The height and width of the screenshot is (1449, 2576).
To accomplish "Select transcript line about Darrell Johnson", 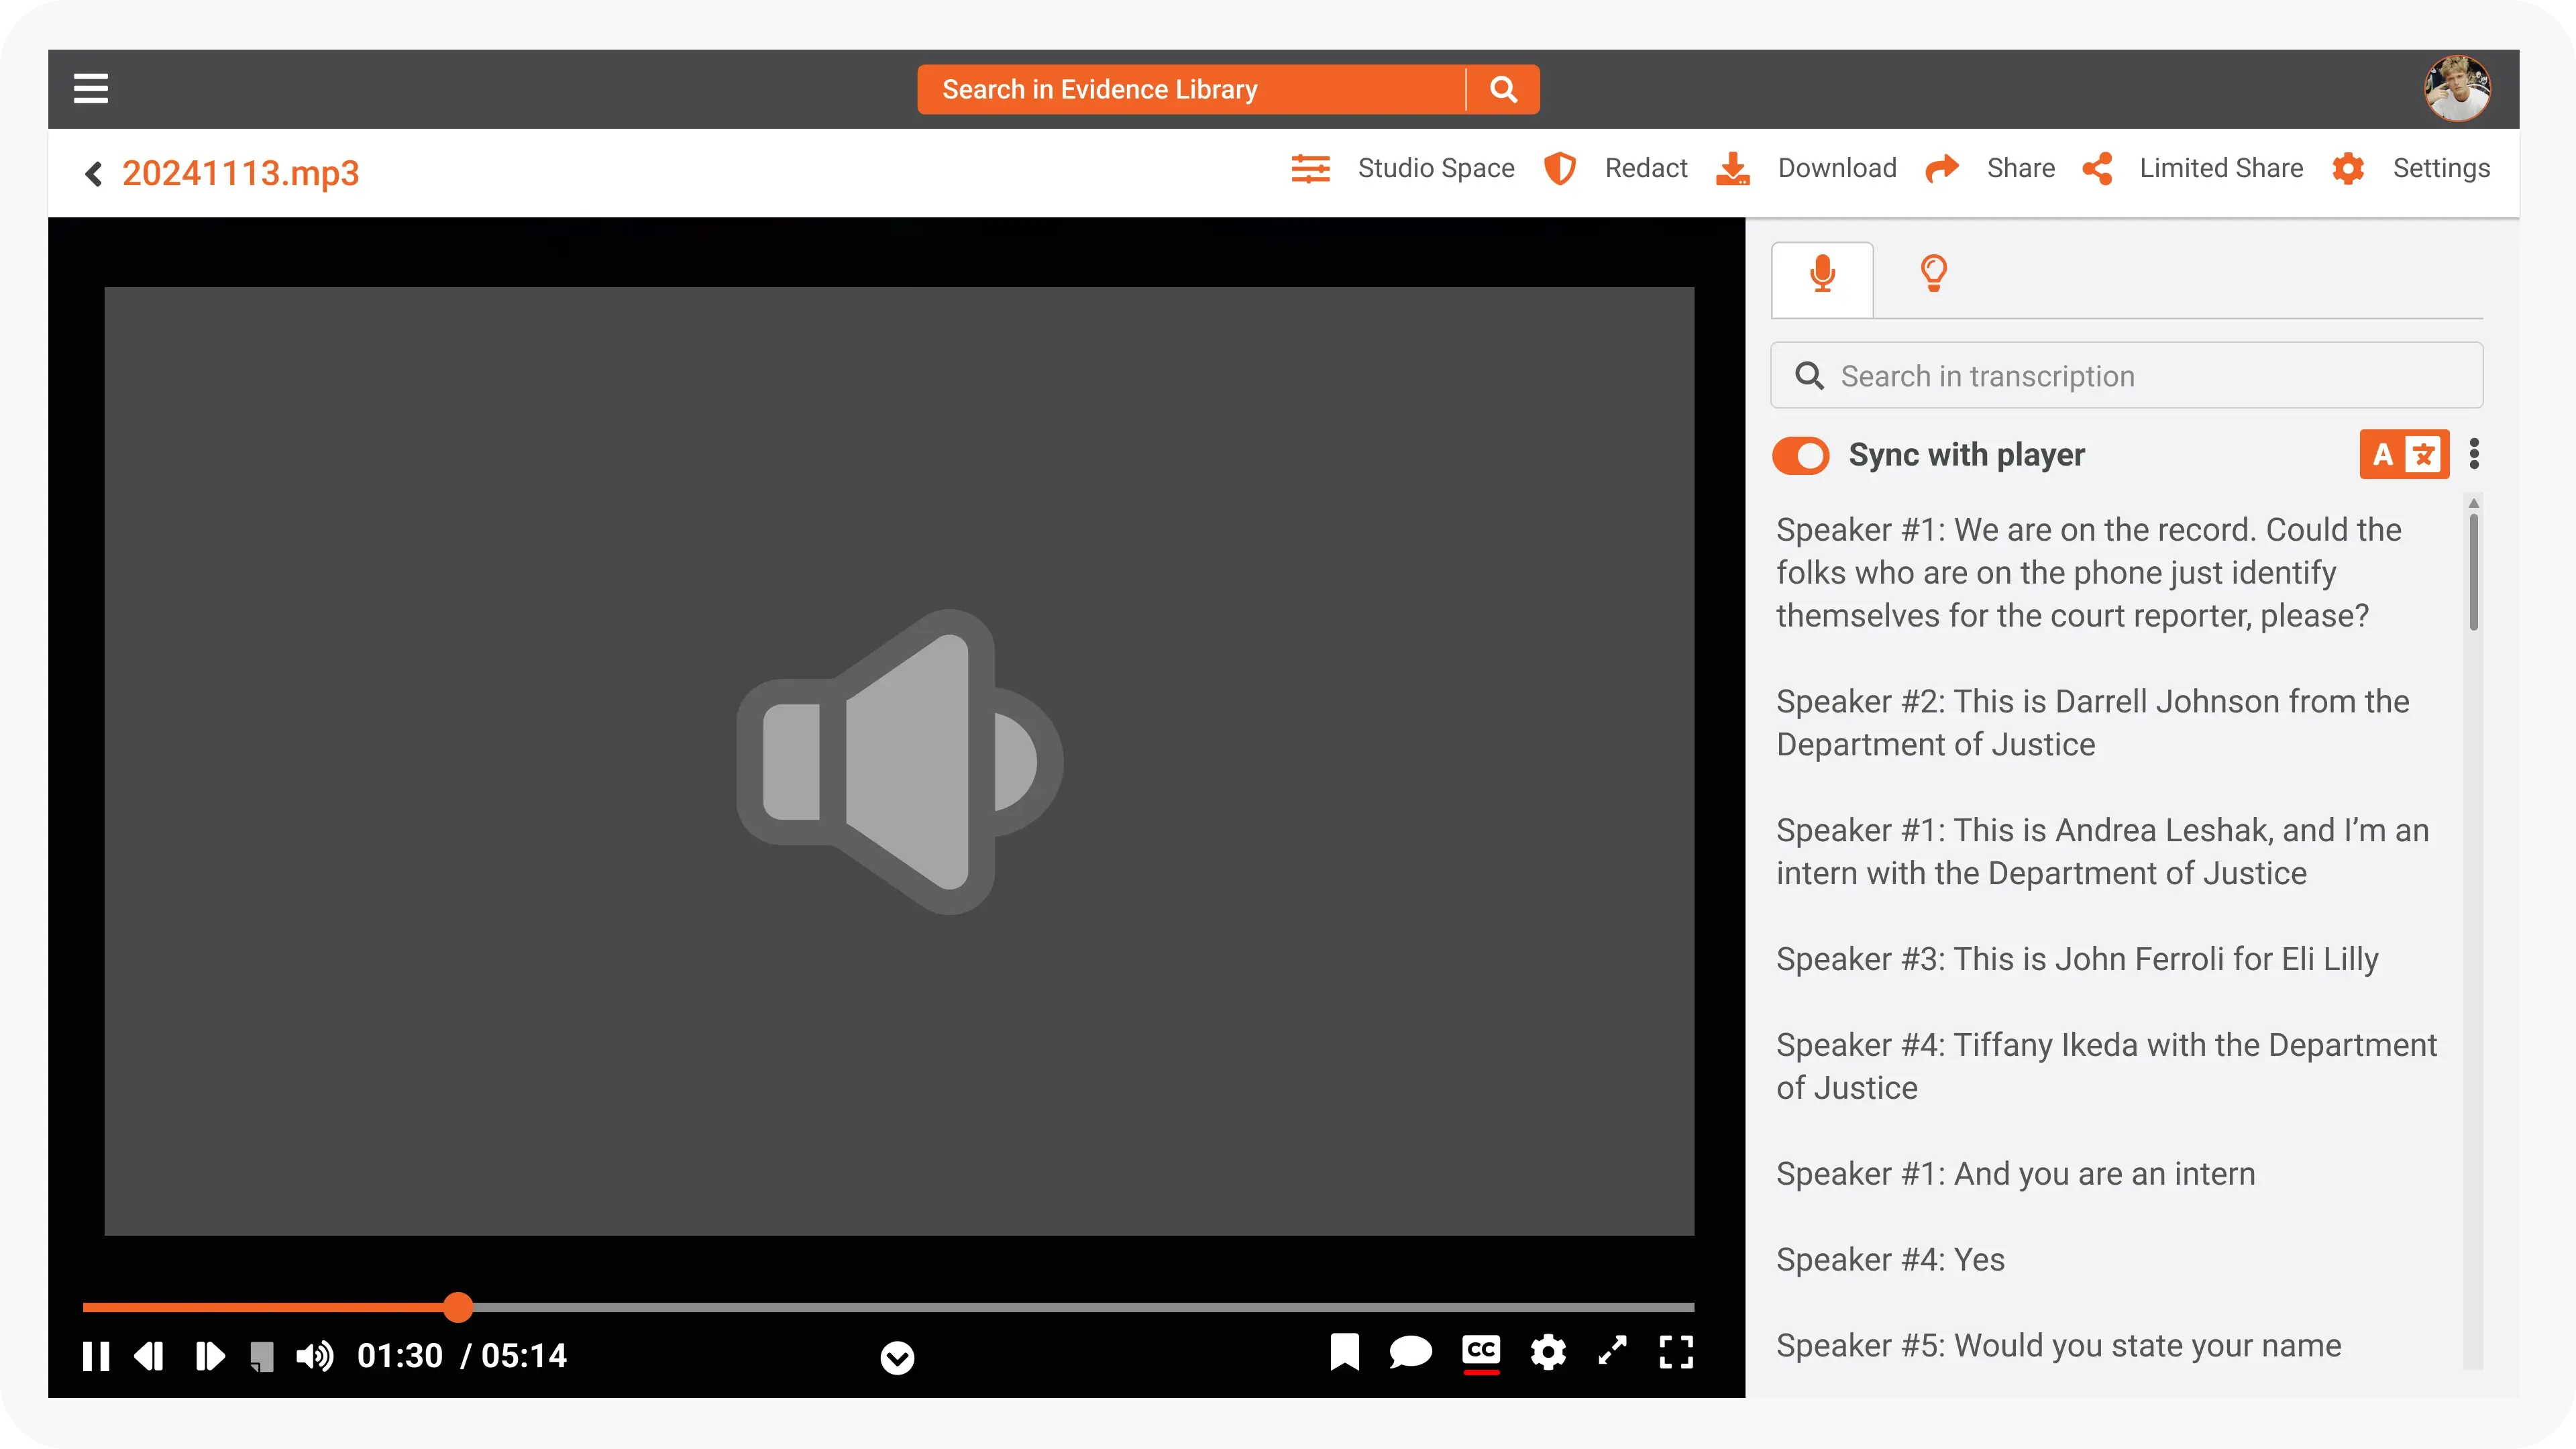I will [x=2092, y=722].
